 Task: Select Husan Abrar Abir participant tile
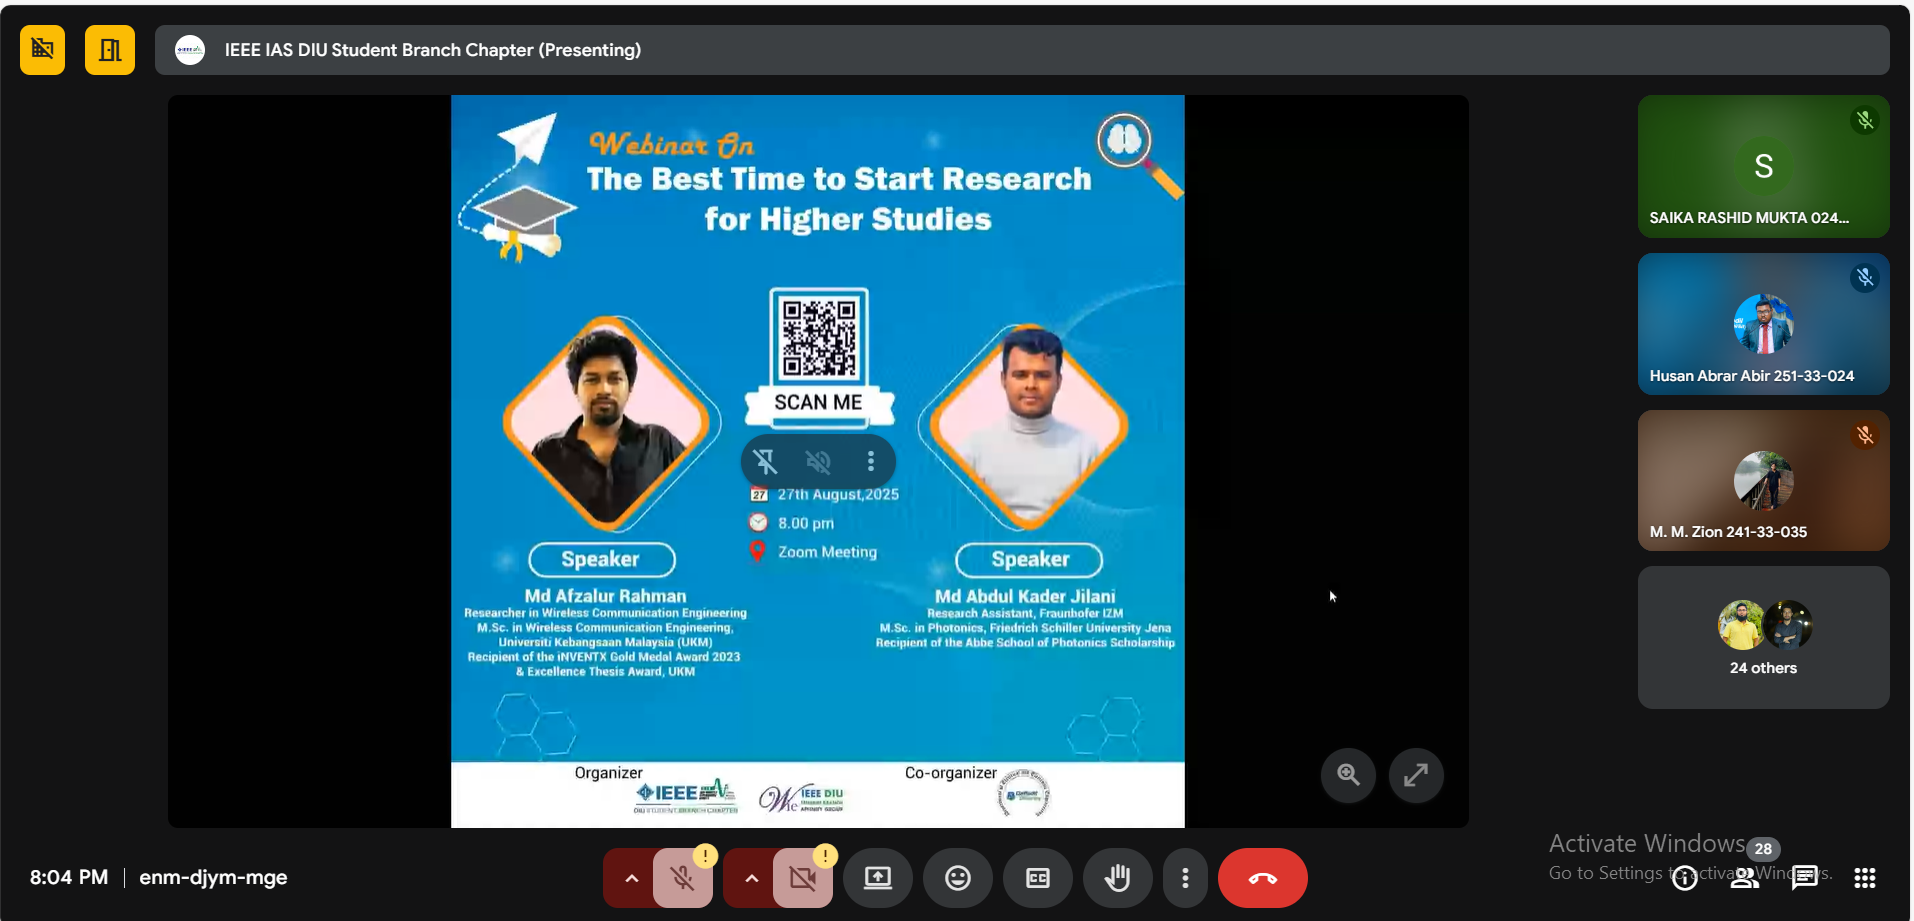tap(1764, 324)
